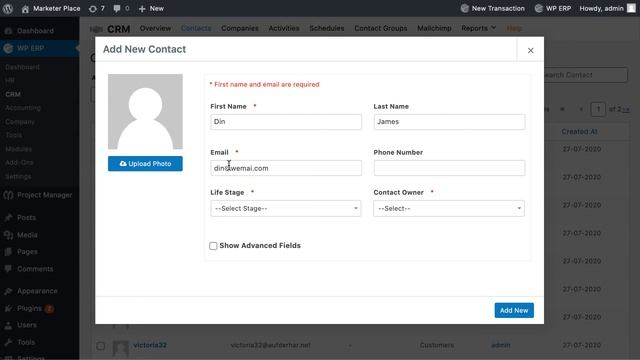The height and width of the screenshot is (360, 640).
Task: Click the updates icon showing 7
Action: pos(97,9)
